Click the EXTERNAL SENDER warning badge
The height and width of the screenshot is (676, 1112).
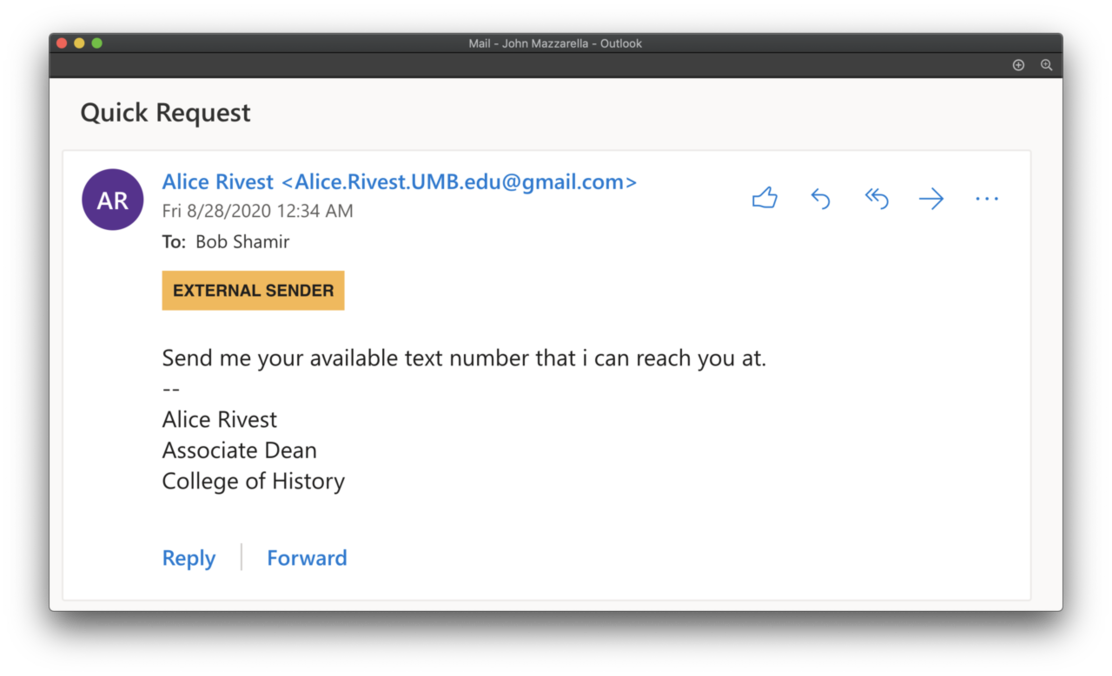click(x=252, y=290)
